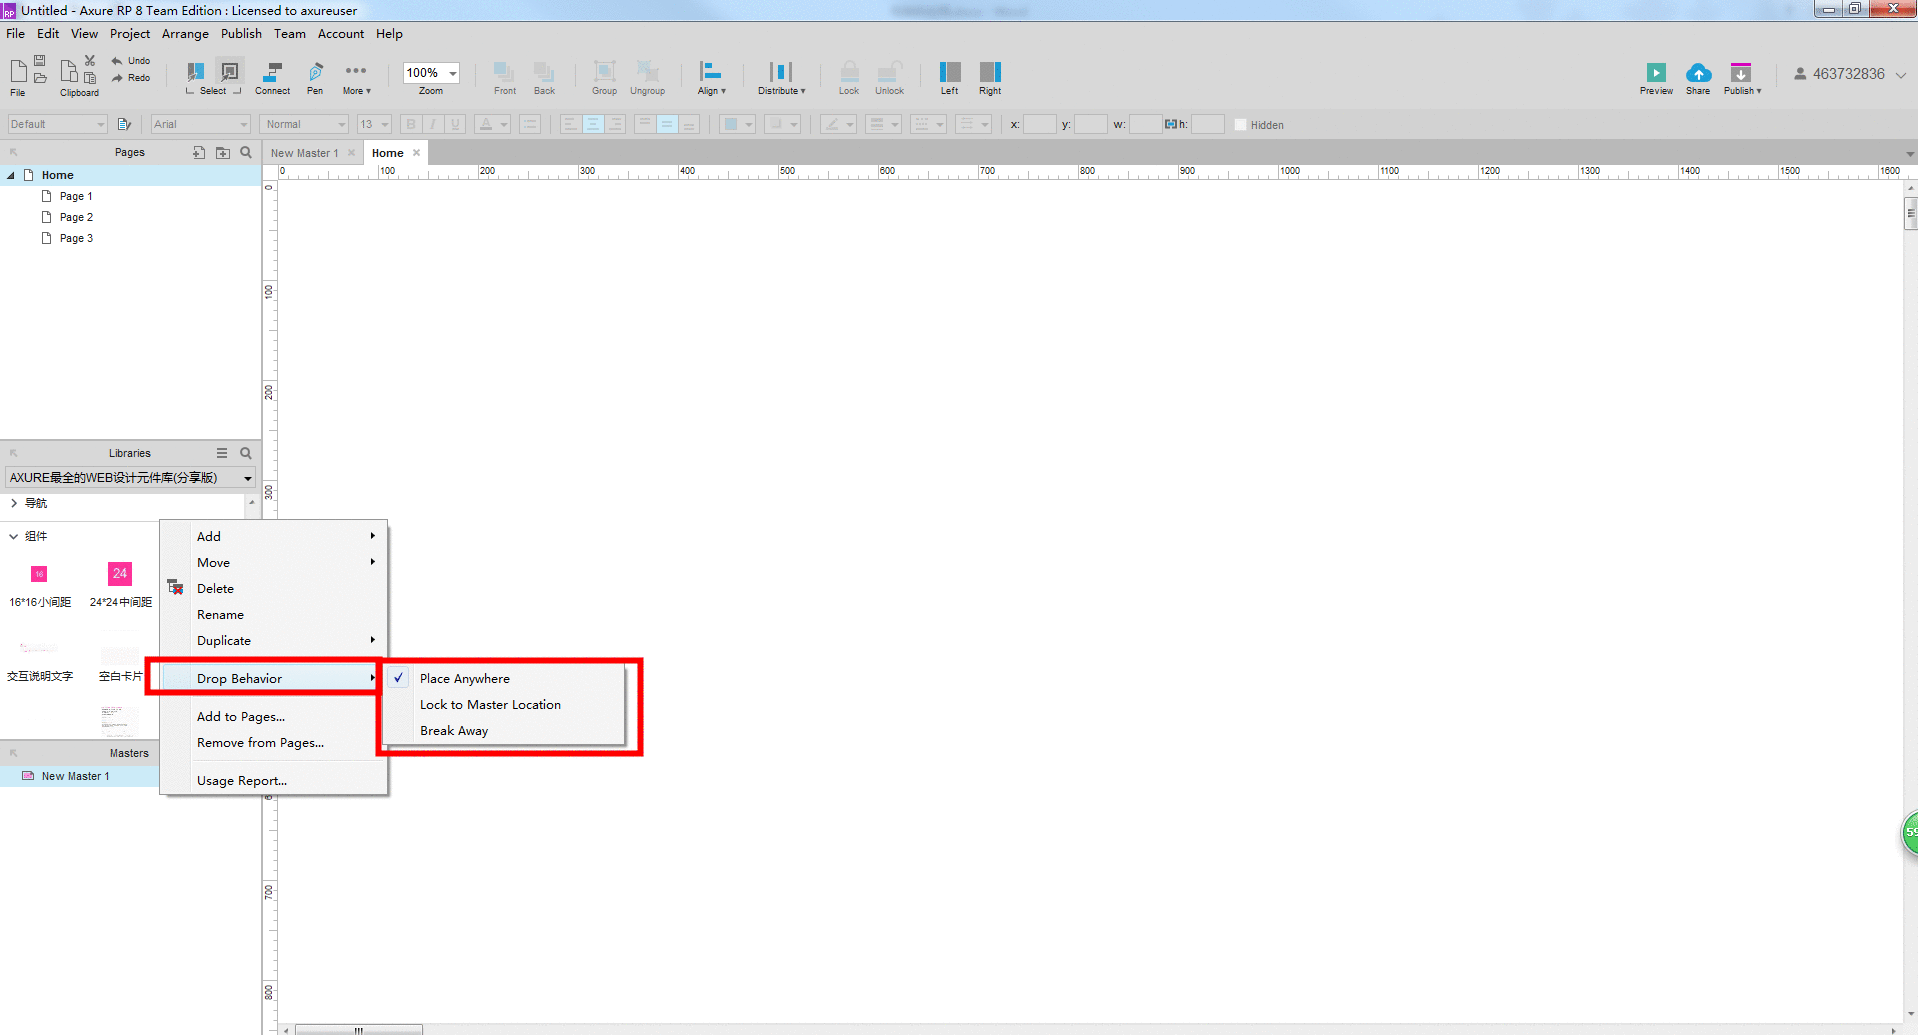This screenshot has height=1035, width=1918.
Task: Toggle the Right panel view
Action: pos(990,78)
